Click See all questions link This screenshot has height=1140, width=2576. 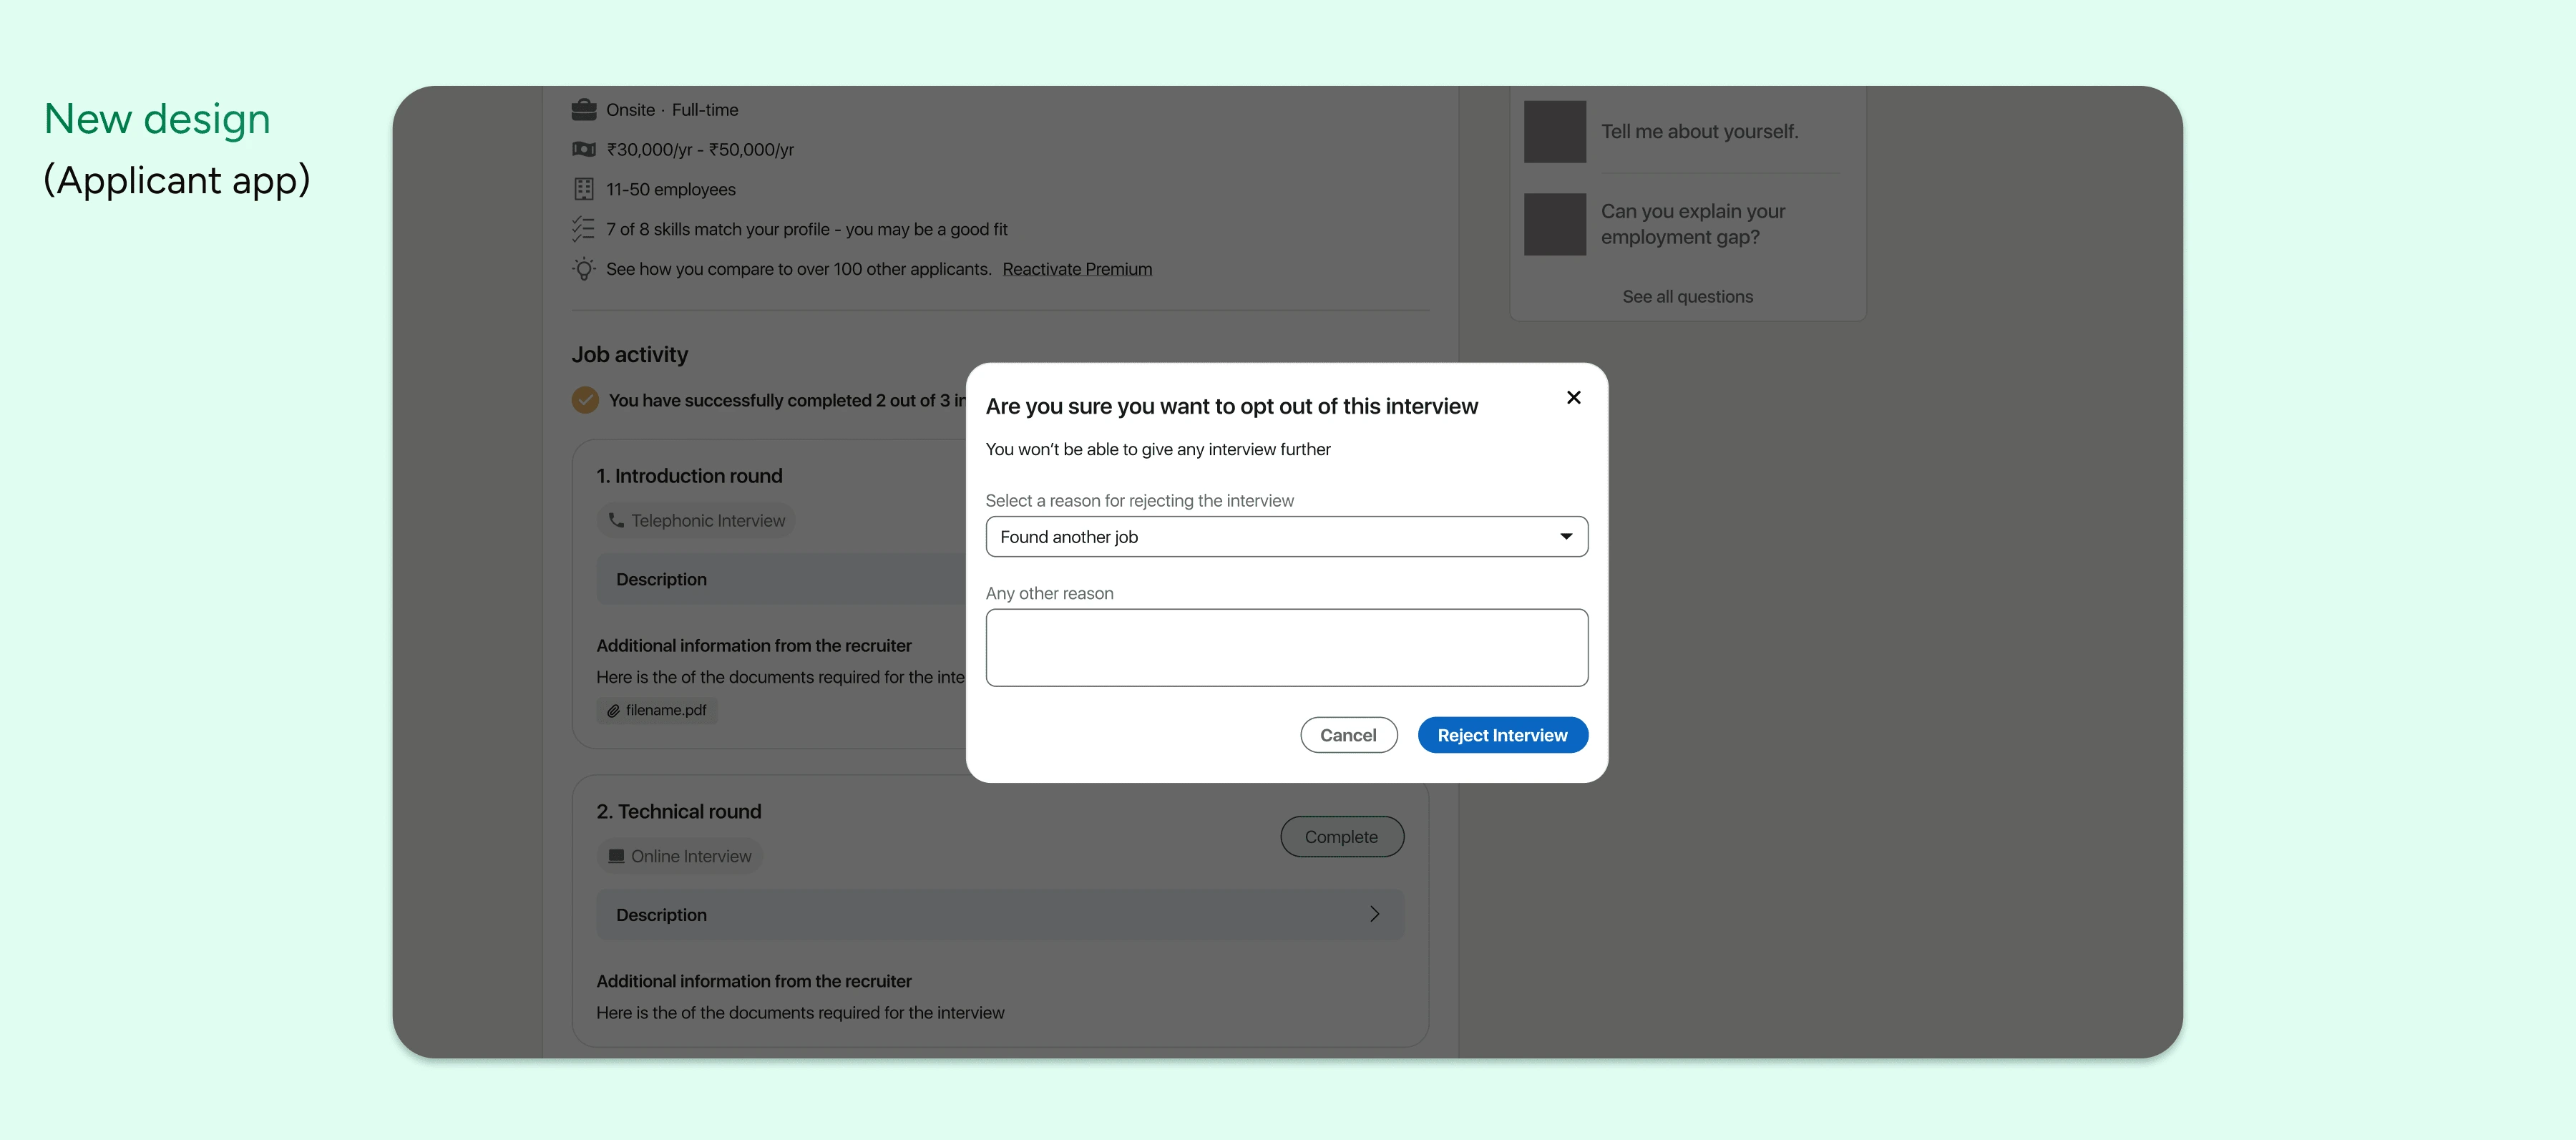1687,296
